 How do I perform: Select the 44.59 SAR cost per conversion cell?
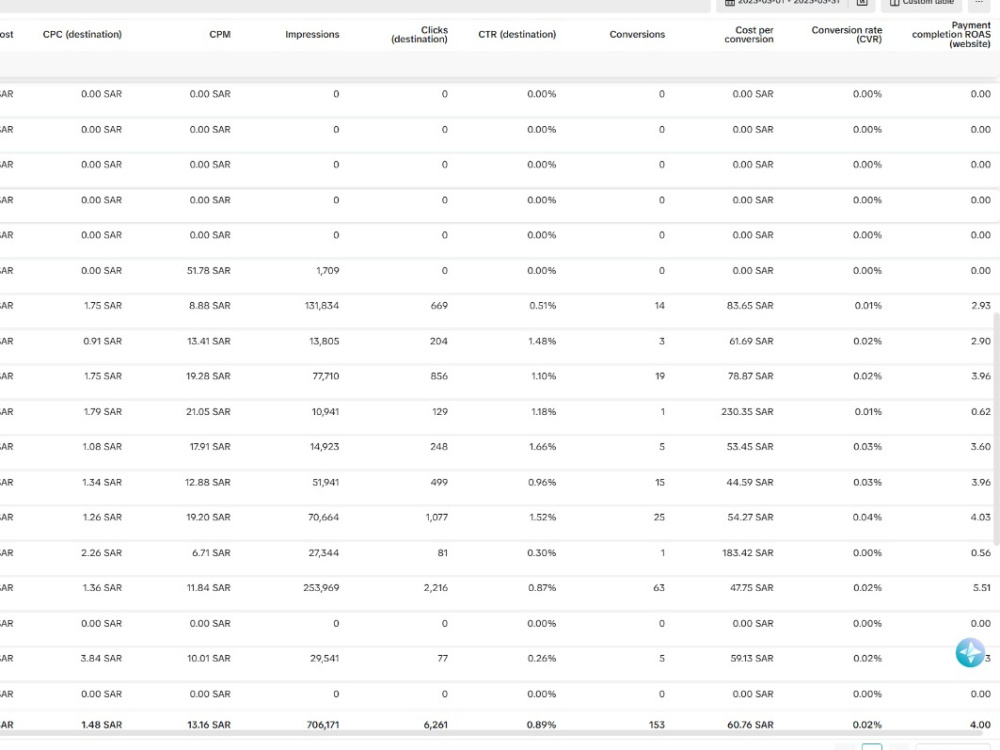(750, 483)
